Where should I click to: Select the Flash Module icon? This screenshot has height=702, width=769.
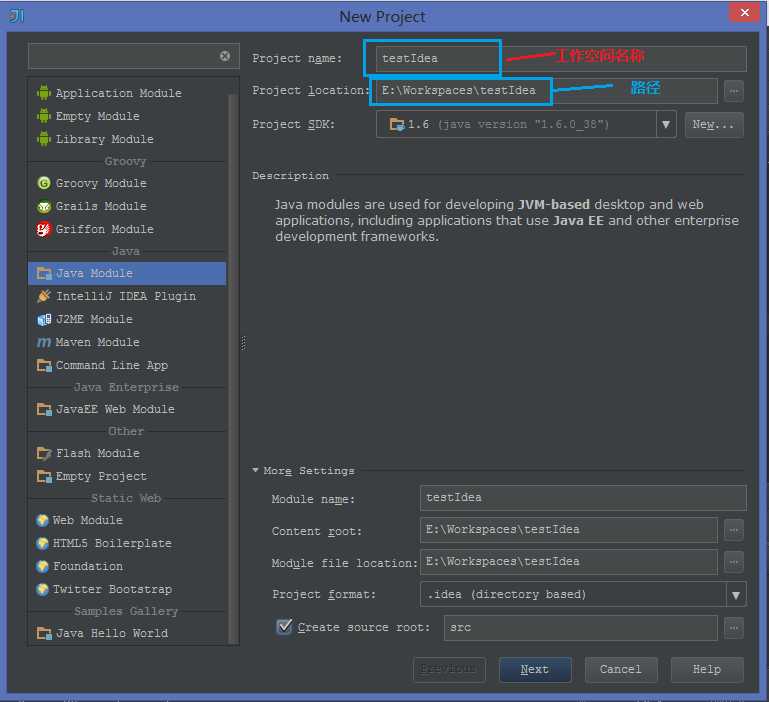pos(44,453)
